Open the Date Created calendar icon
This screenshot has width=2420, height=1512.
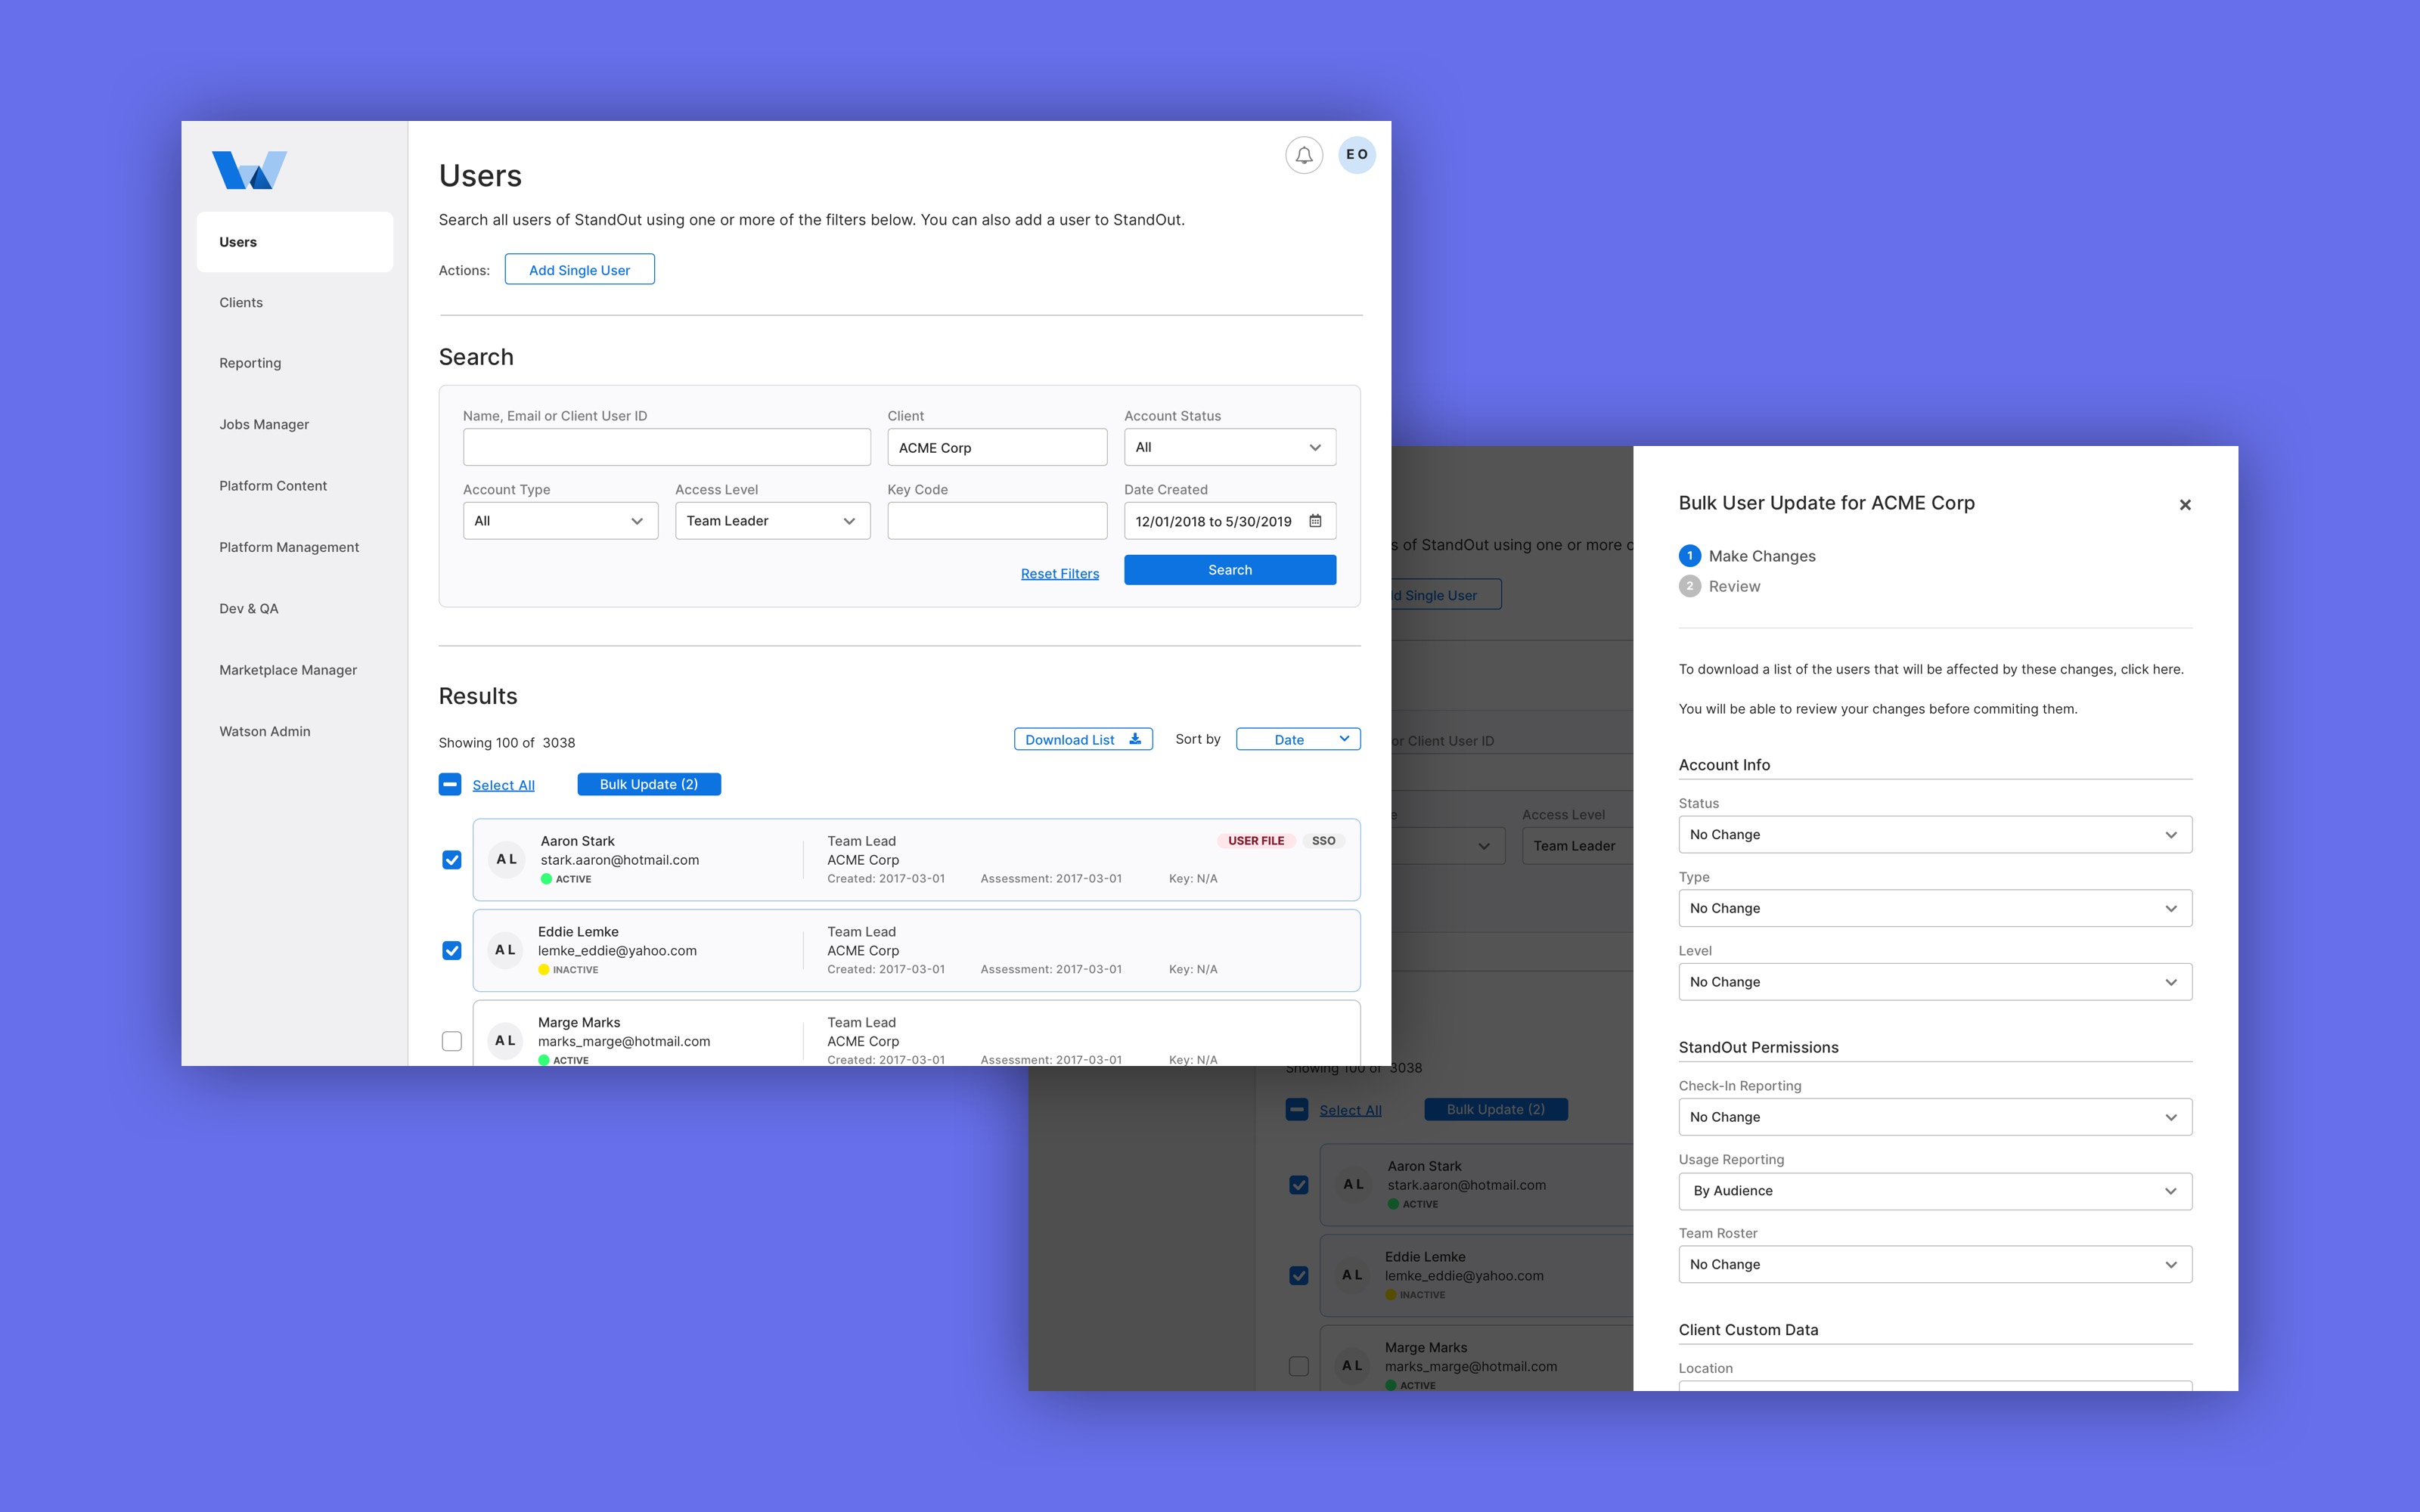[x=1315, y=521]
